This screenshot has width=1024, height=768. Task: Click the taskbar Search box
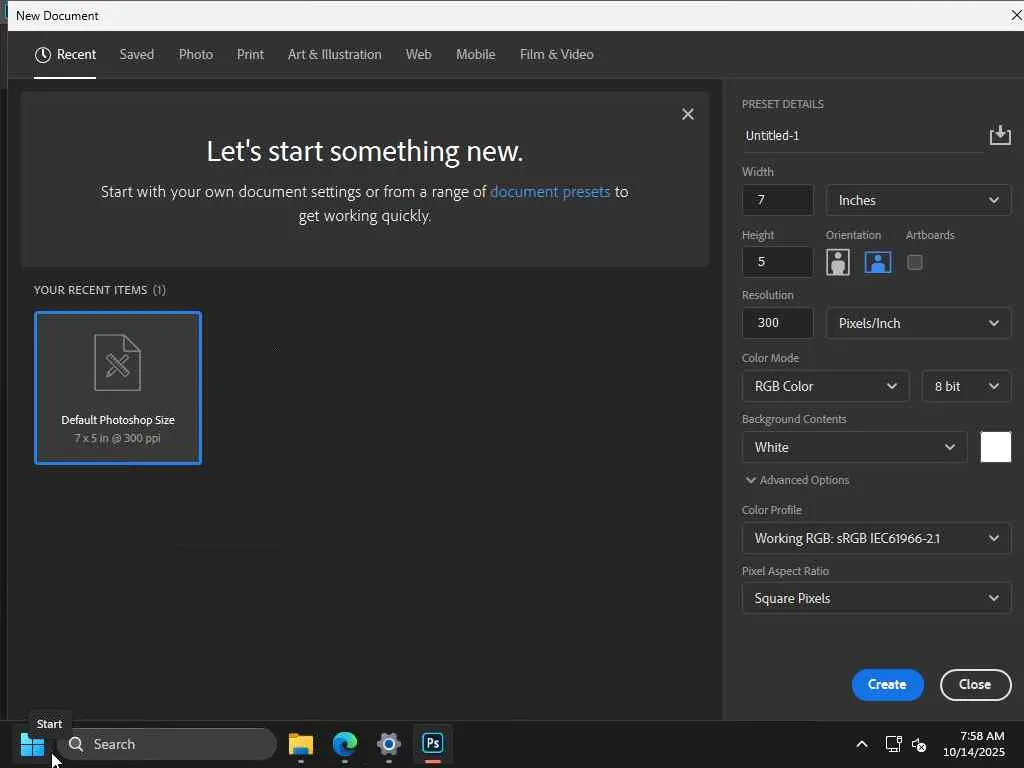click(167, 744)
